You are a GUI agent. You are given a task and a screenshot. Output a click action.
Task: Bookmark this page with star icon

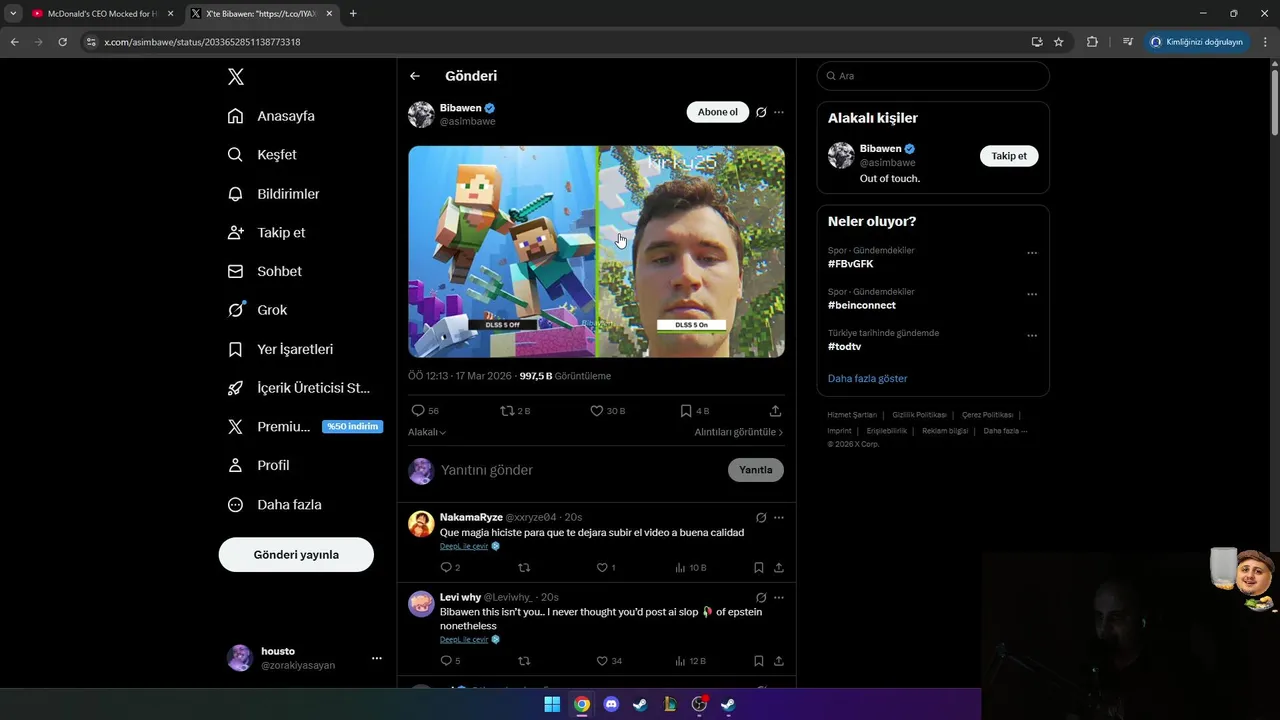click(1058, 42)
